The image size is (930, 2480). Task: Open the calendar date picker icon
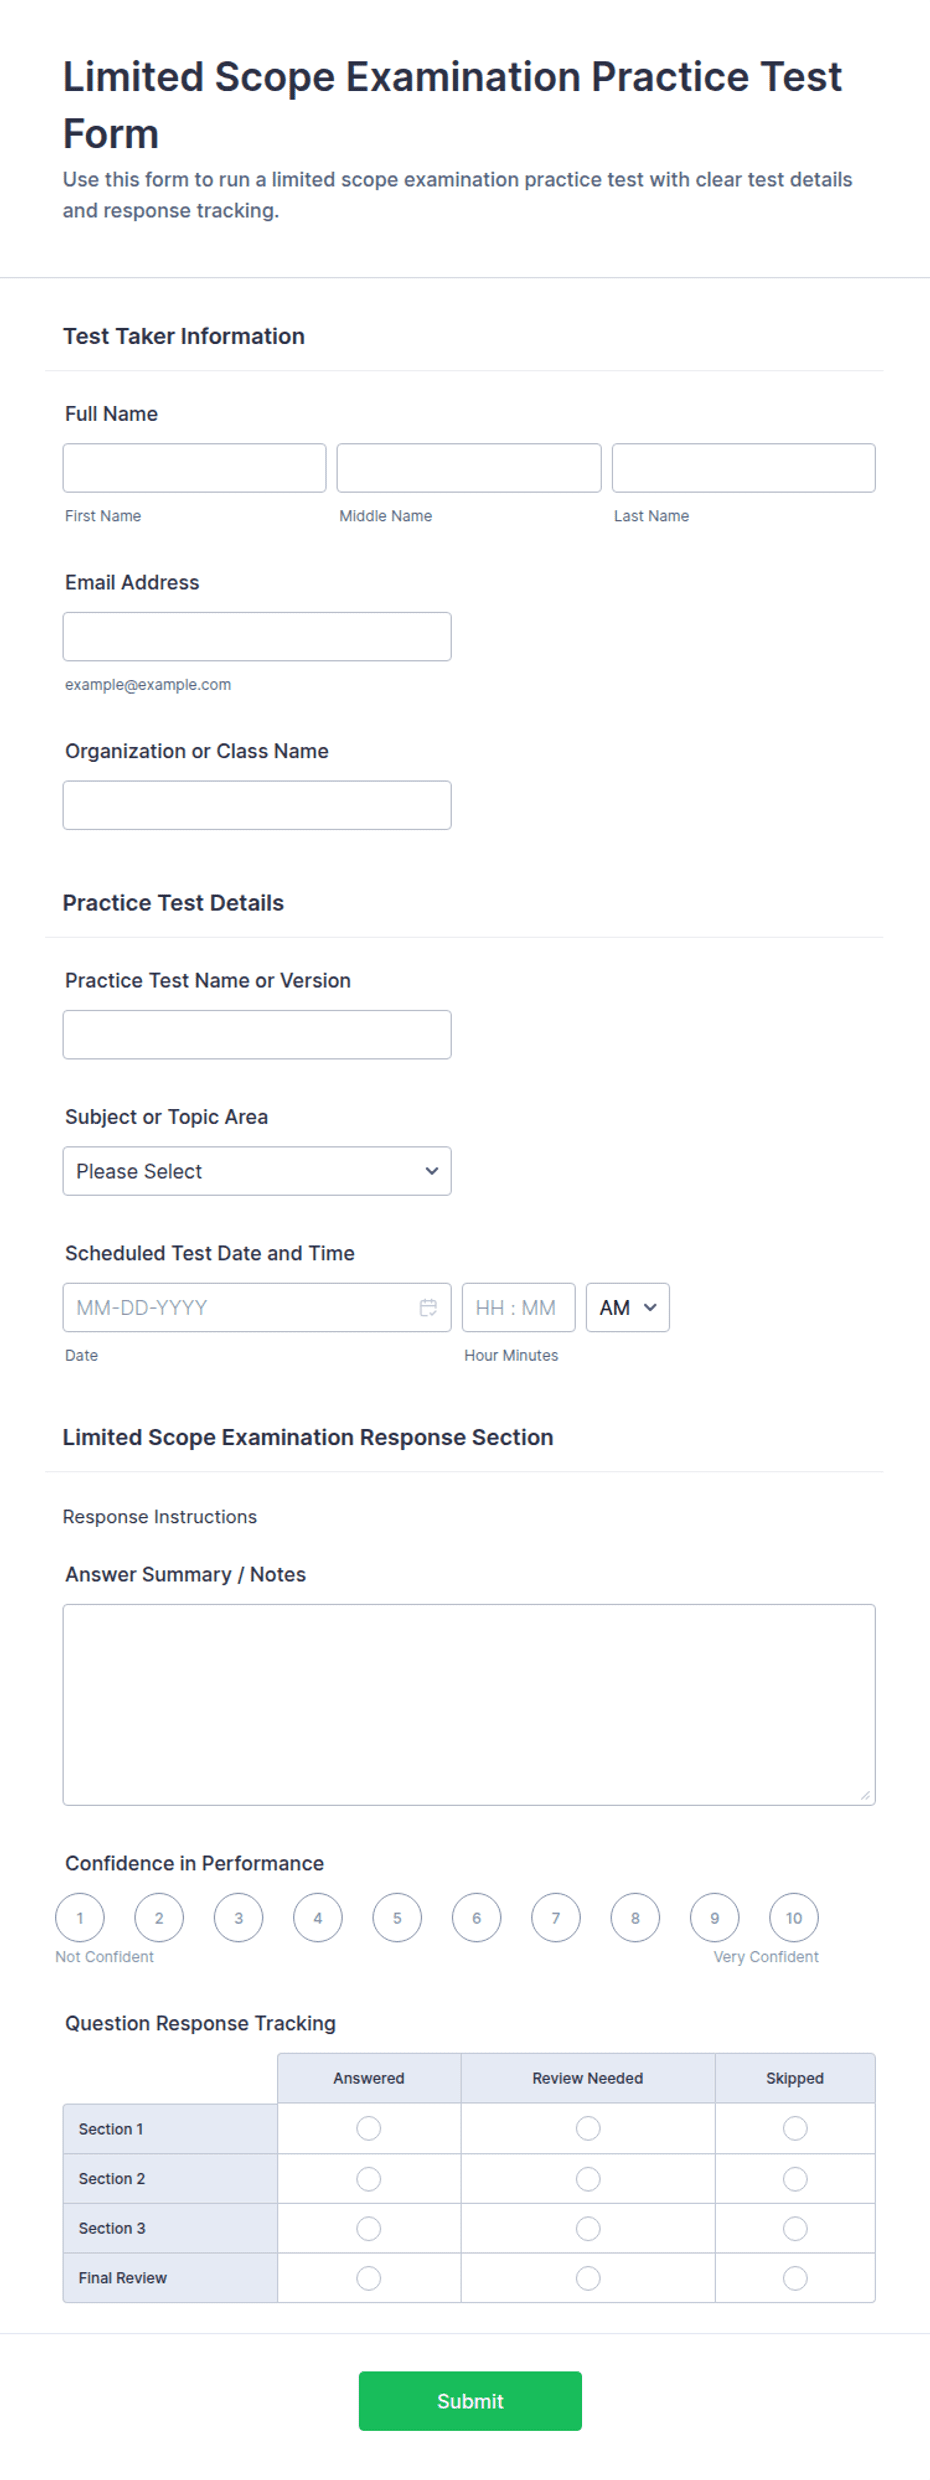[428, 1307]
